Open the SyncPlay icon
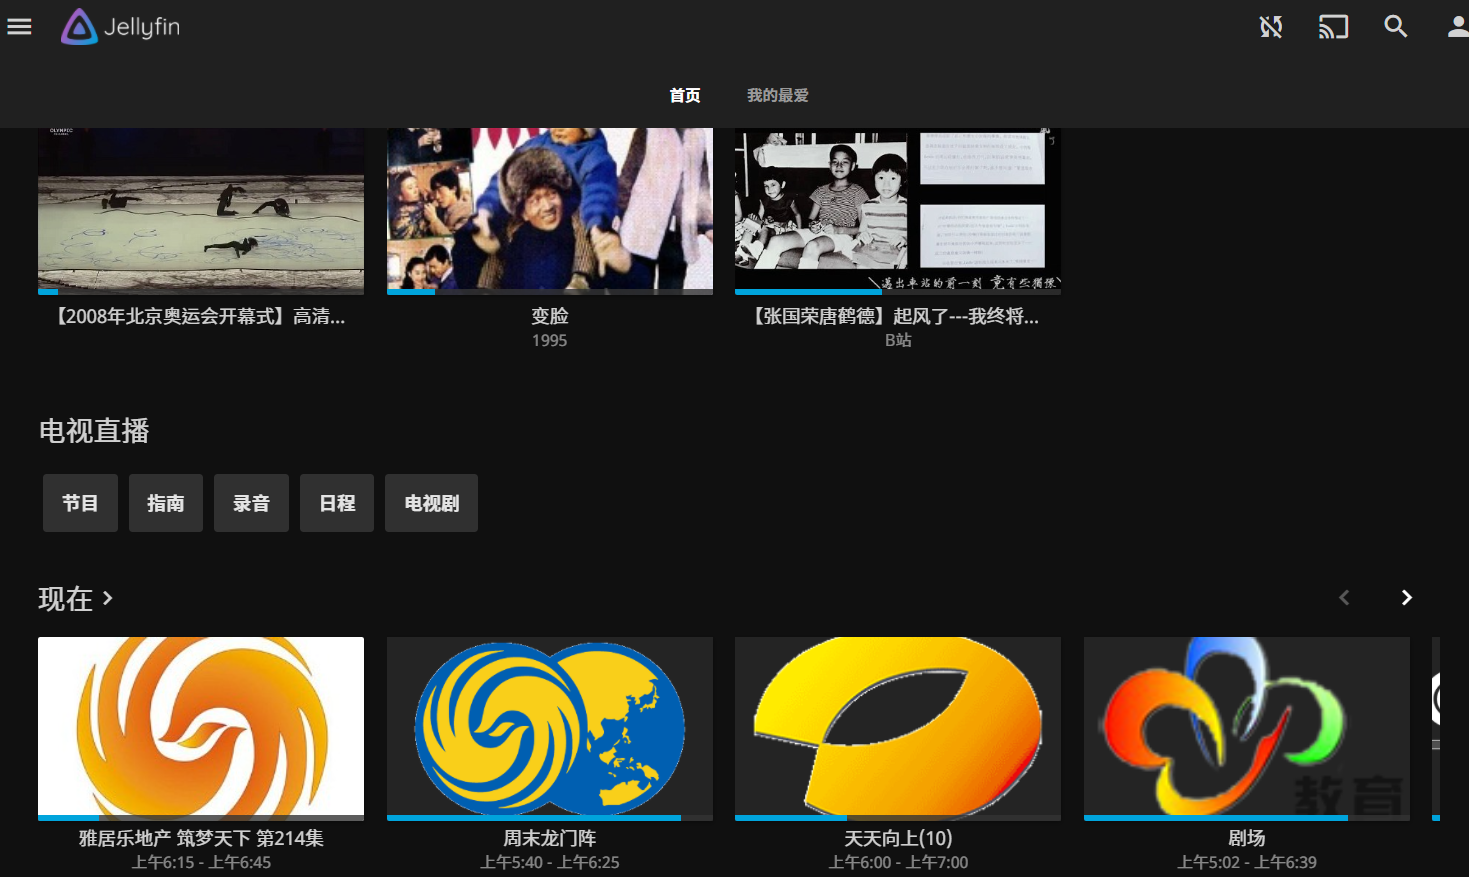Image resolution: width=1469 pixels, height=877 pixels. coord(1270,27)
